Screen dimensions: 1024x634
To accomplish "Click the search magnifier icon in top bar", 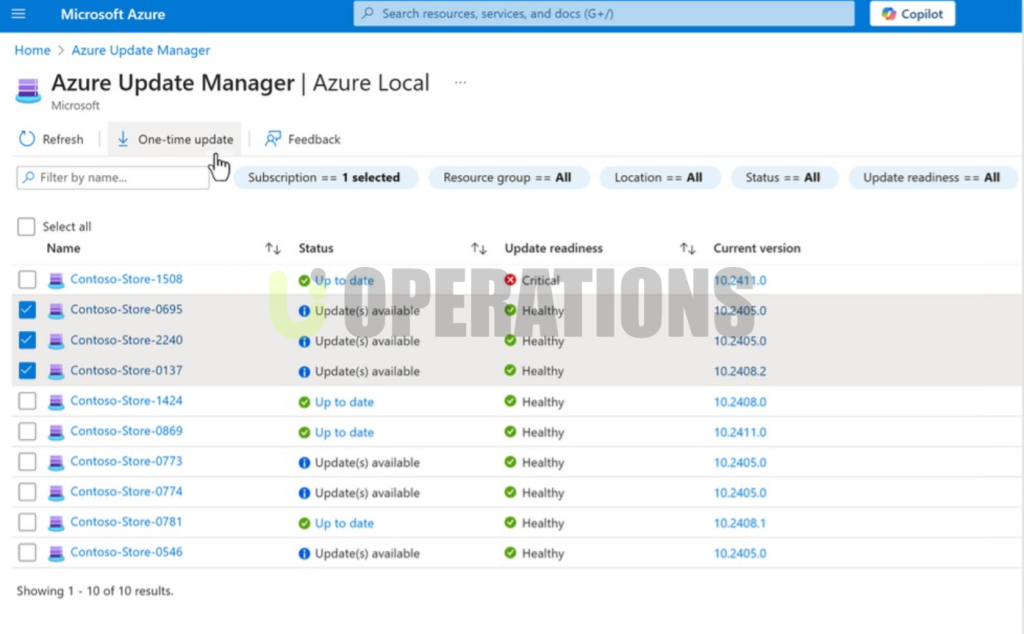I will pyautogui.click(x=368, y=13).
